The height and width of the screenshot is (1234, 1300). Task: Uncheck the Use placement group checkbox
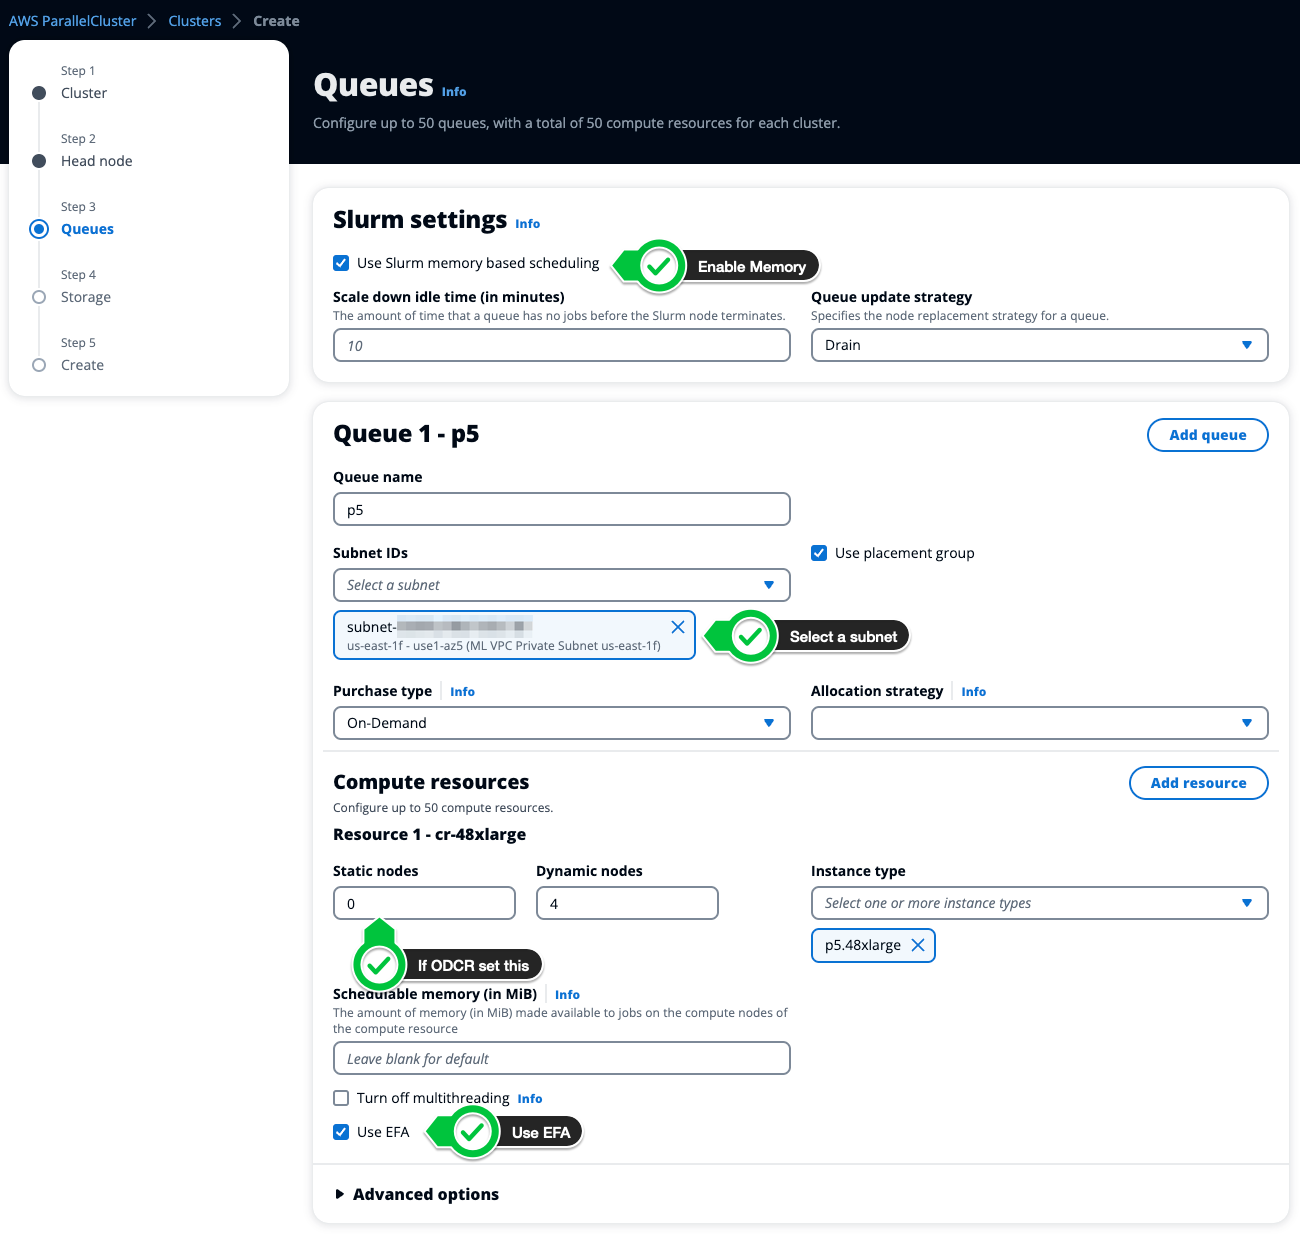pos(819,553)
